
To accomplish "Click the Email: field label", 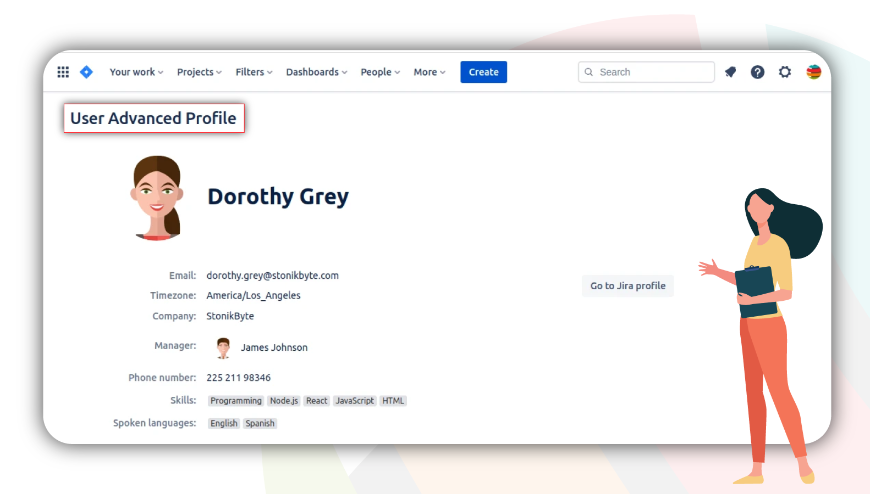I will (183, 275).
